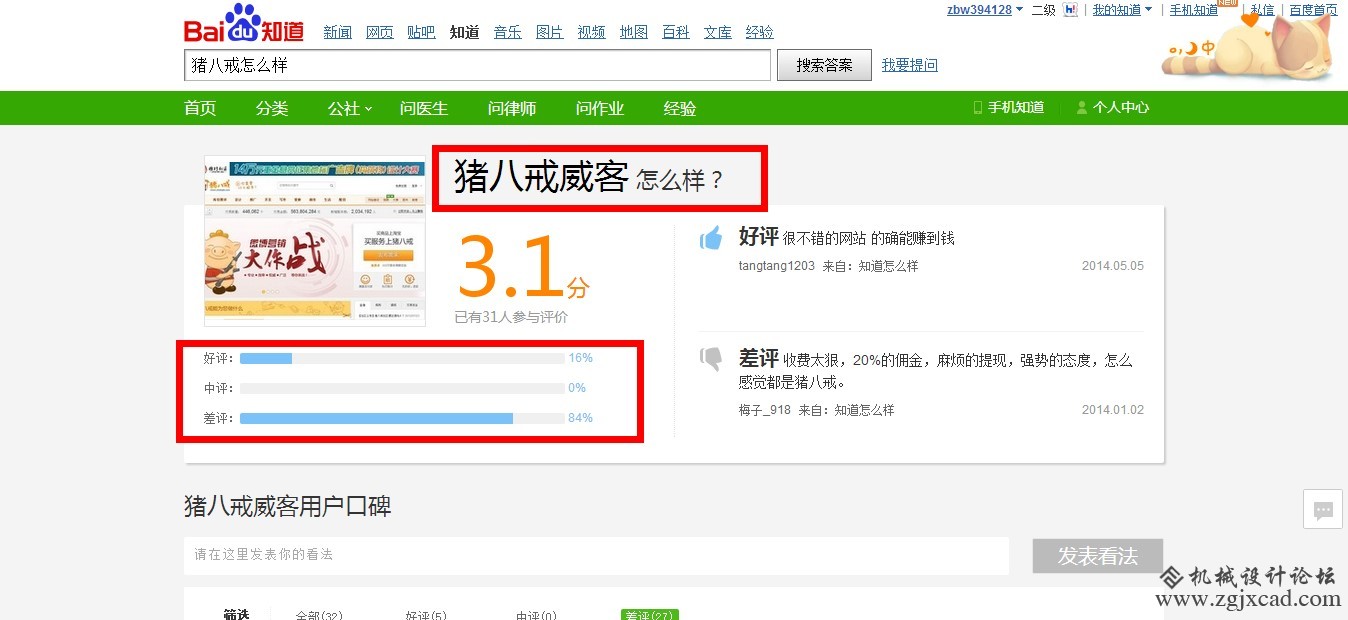Go to 百度首页 link
Image resolution: width=1348 pixels, height=620 pixels.
point(1313,10)
